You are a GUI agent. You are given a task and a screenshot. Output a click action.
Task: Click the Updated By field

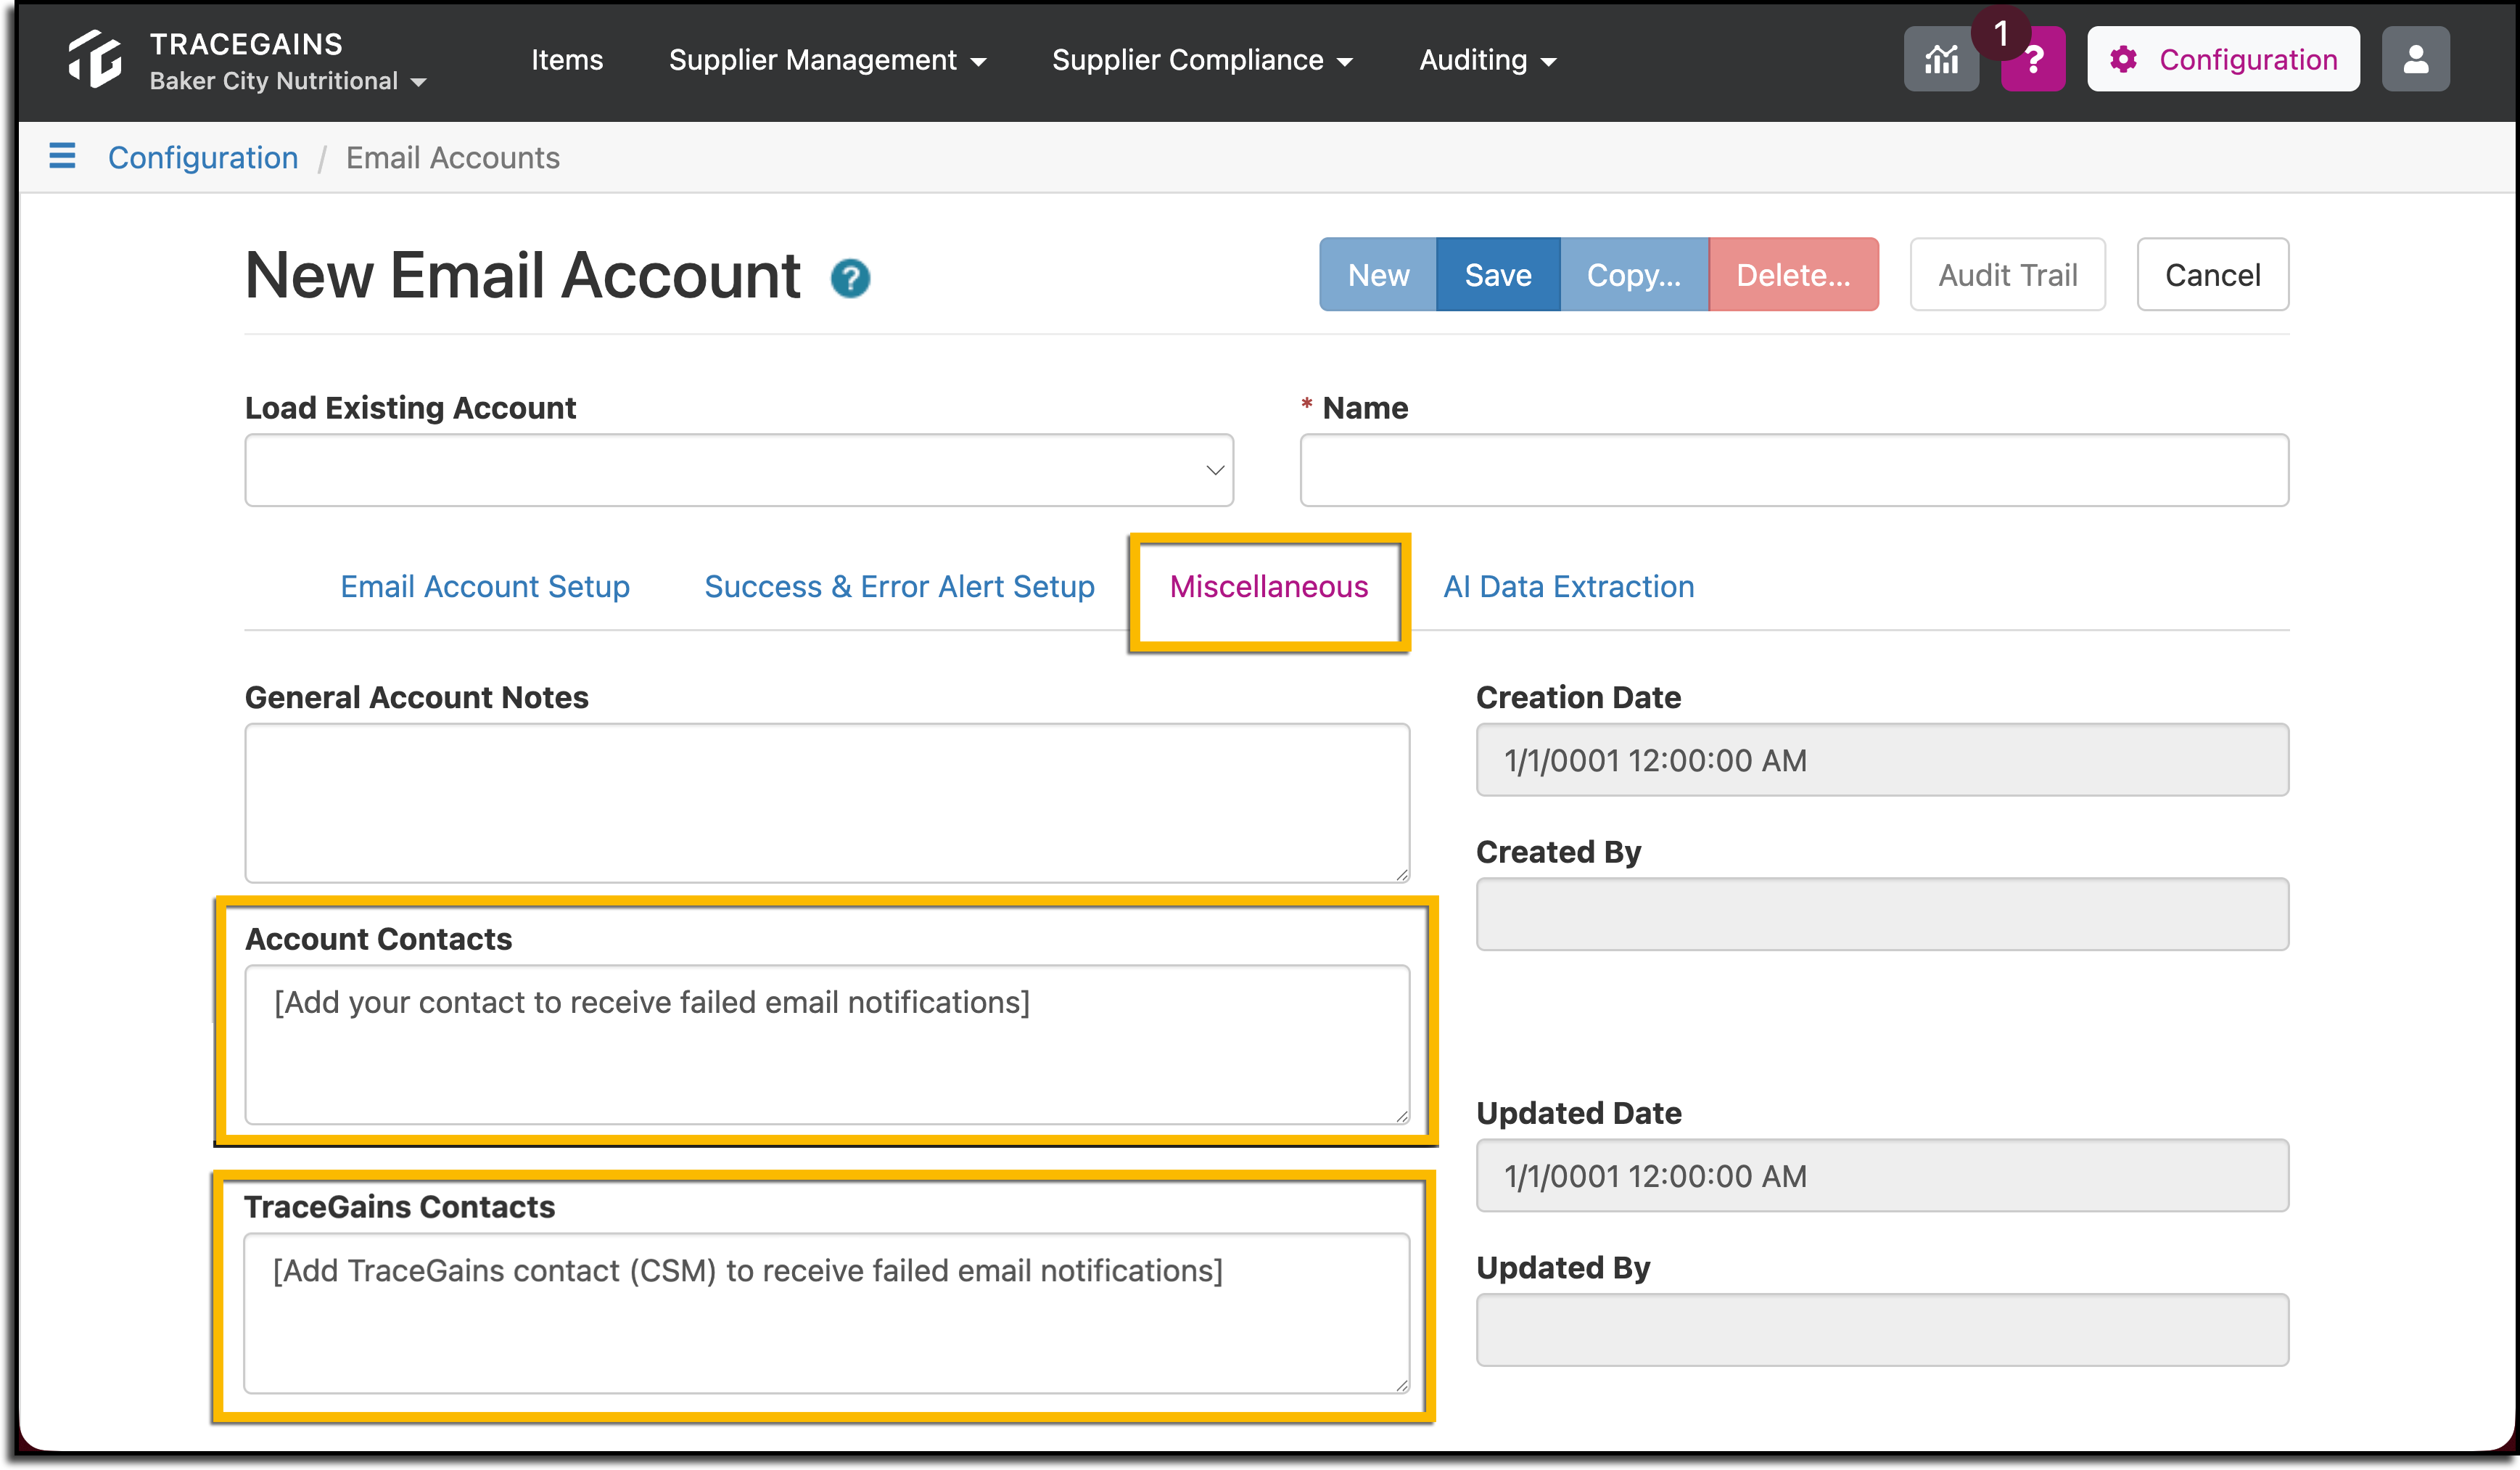(1882, 1330)
